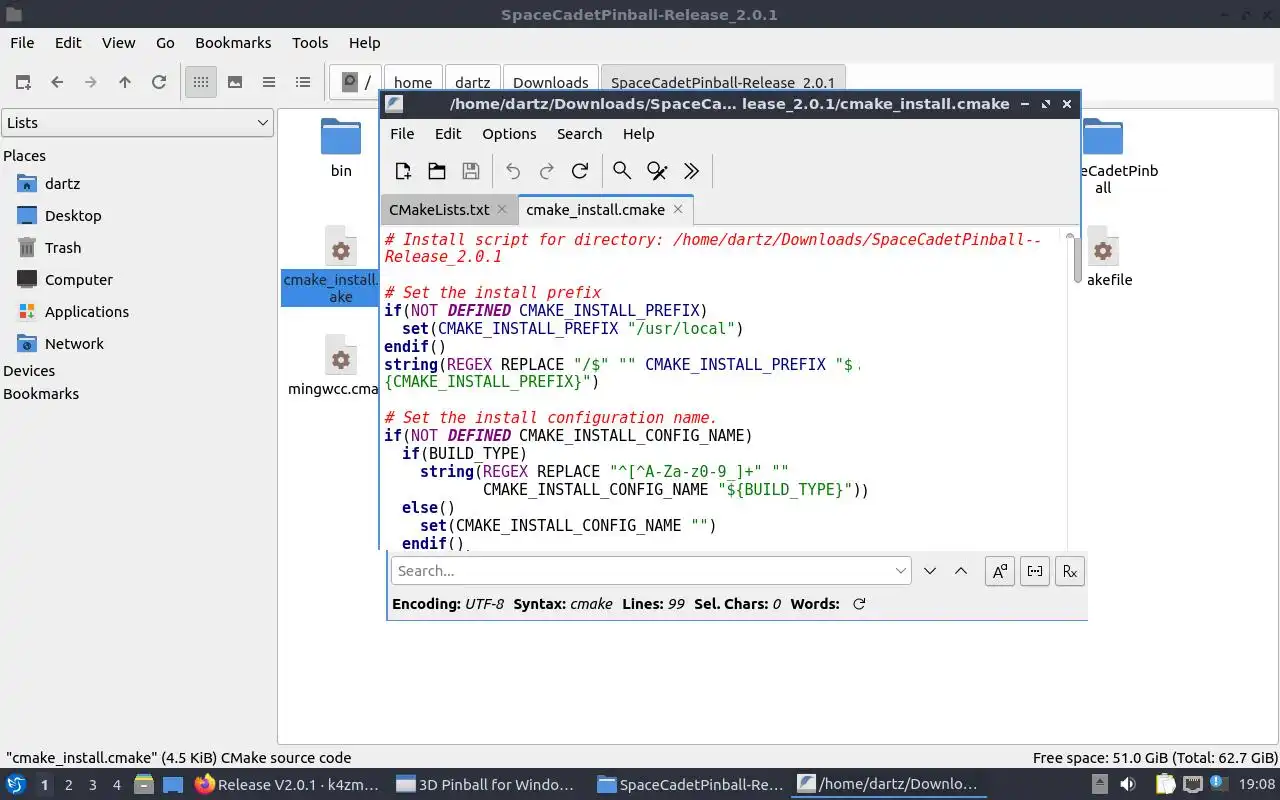1280x800 pixels.
Task: Open the file manager File menu
Action: point(22,43)
